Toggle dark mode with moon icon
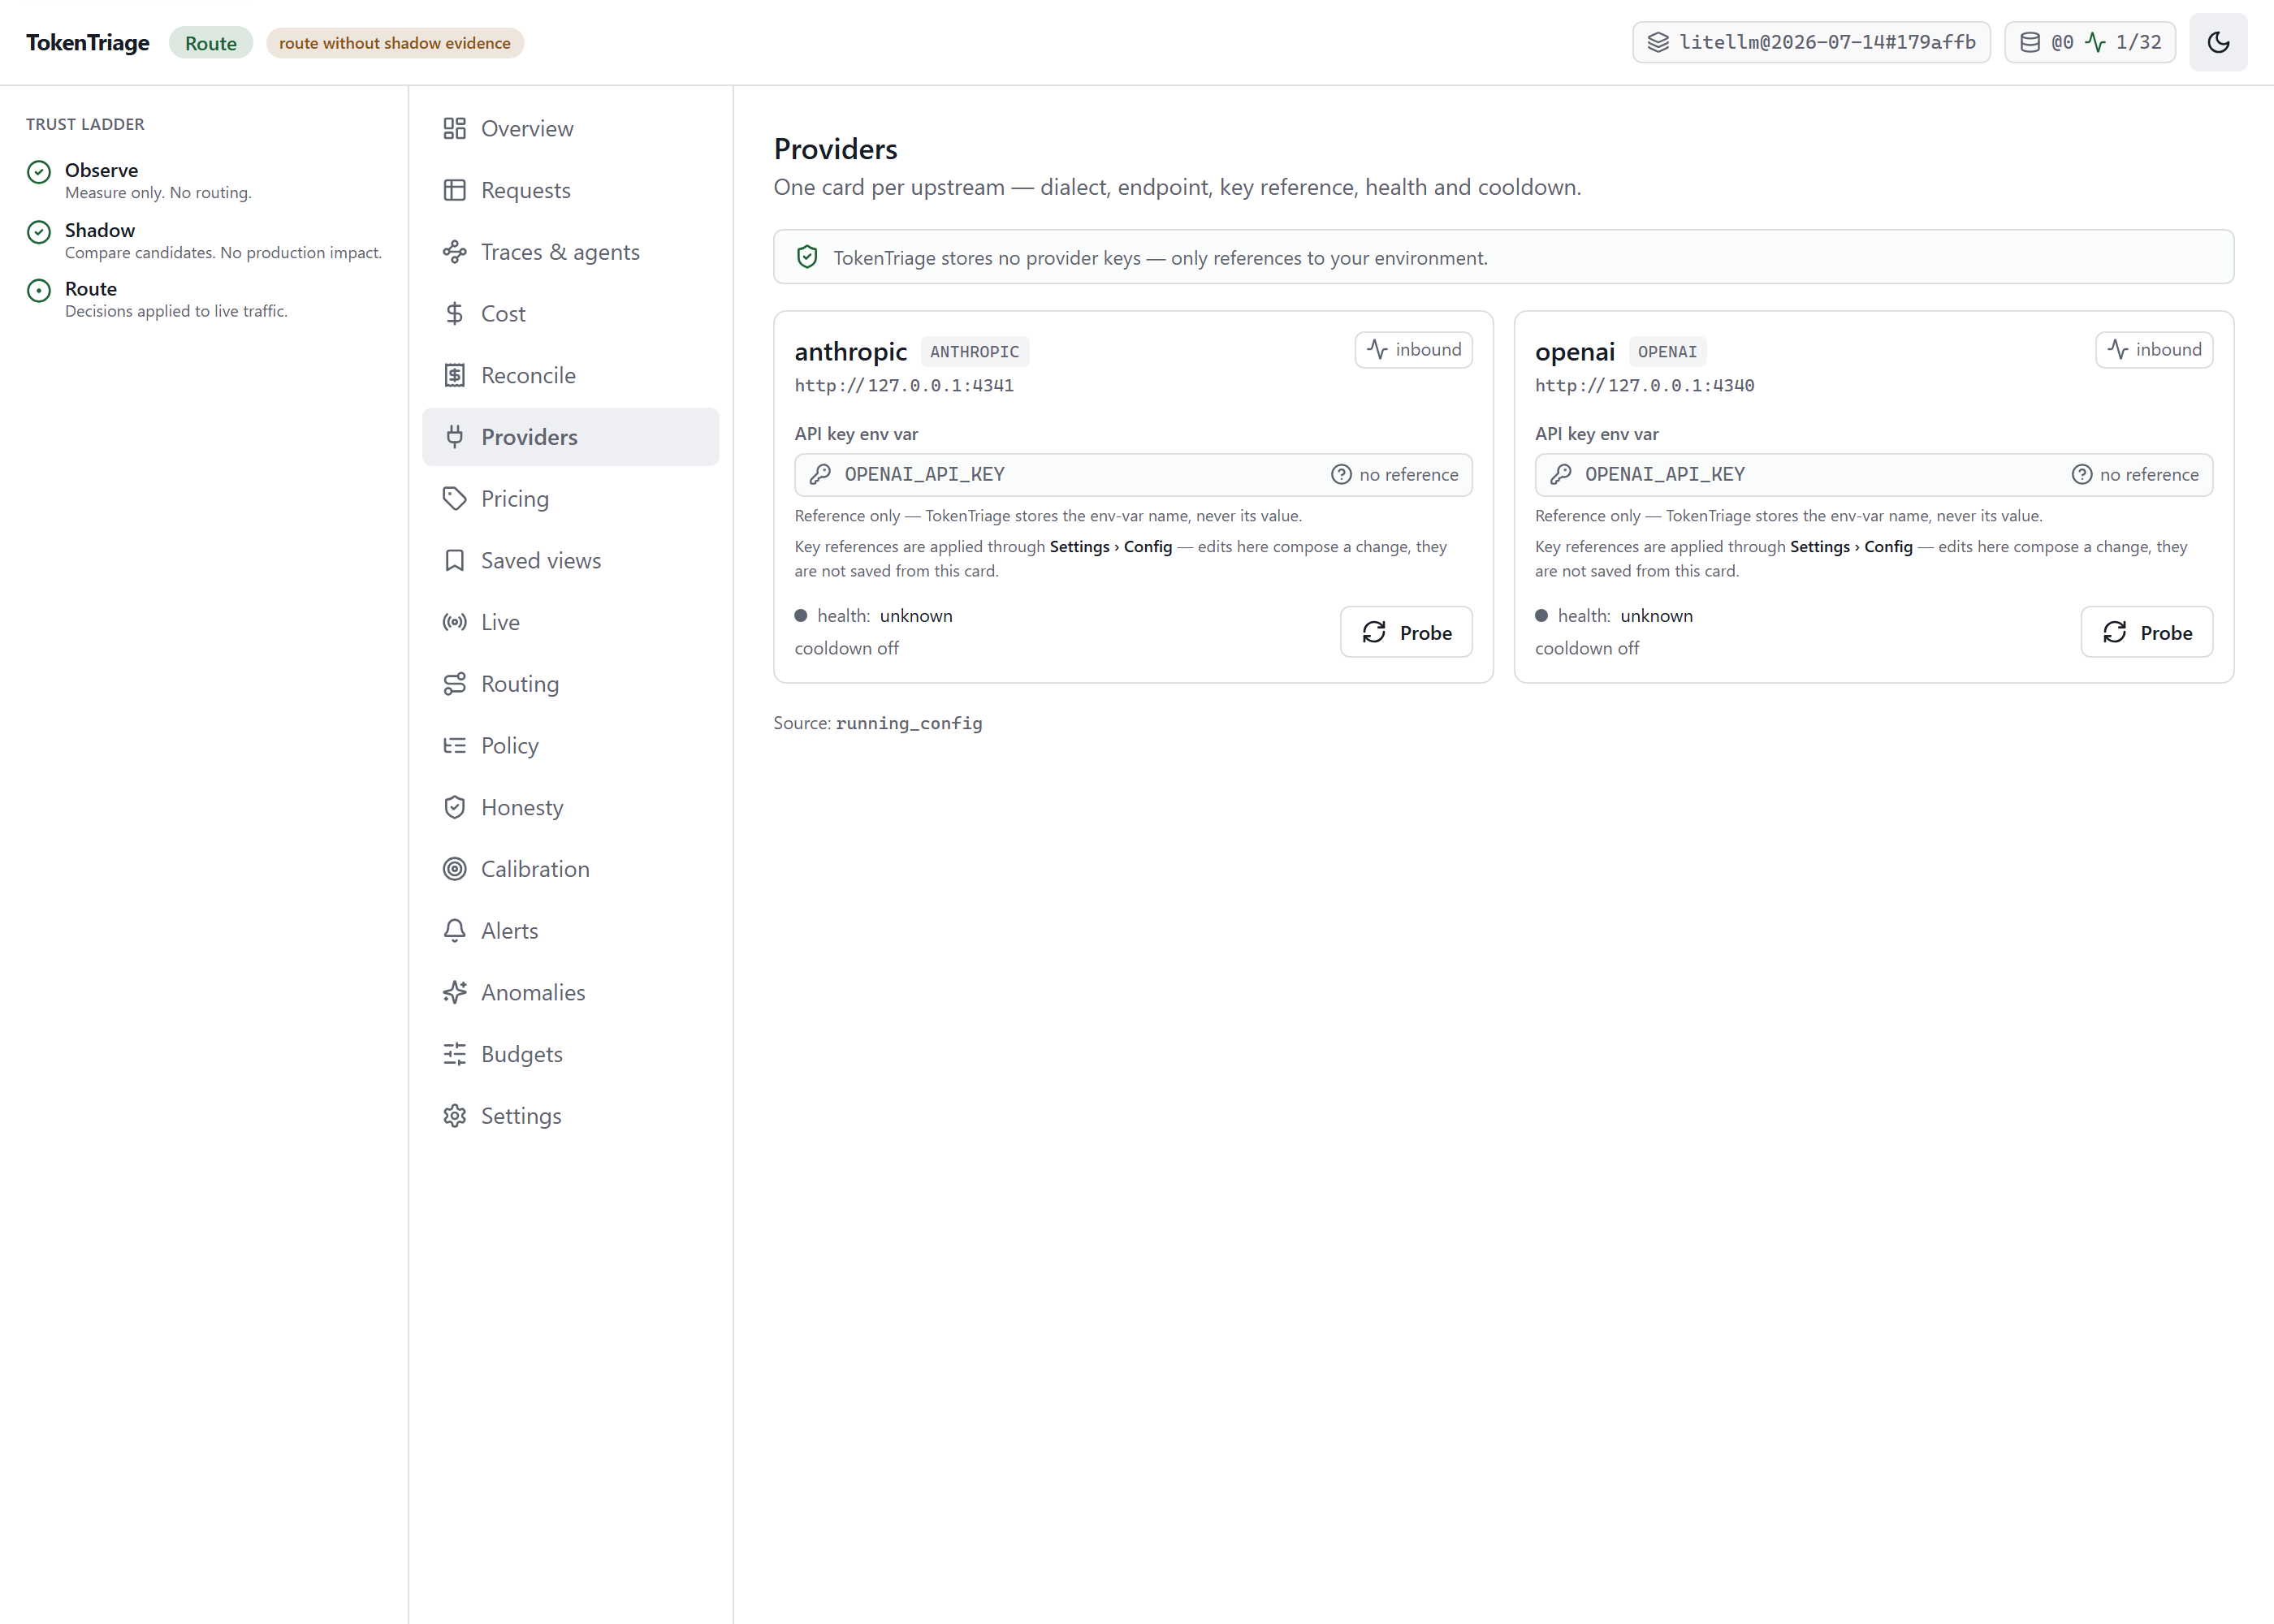 tap(2218, 42)
